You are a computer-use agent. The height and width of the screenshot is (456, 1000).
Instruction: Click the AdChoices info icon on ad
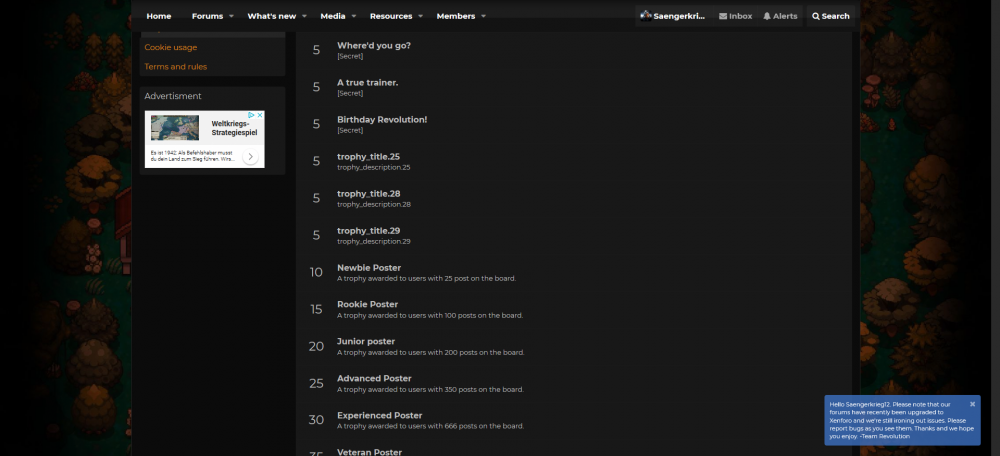[251, 116]
